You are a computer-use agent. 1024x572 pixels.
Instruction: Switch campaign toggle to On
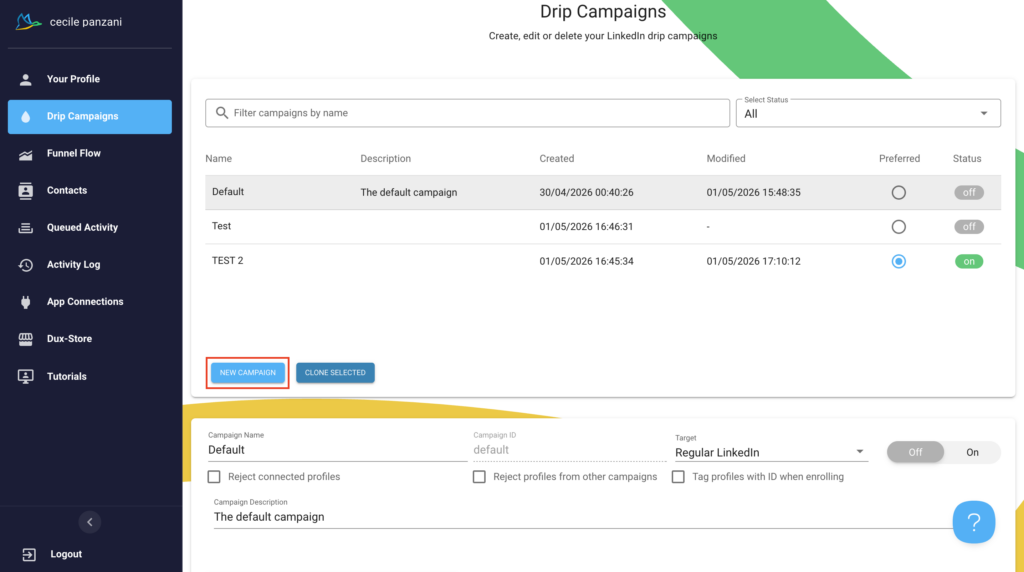[x=972, y=453]
